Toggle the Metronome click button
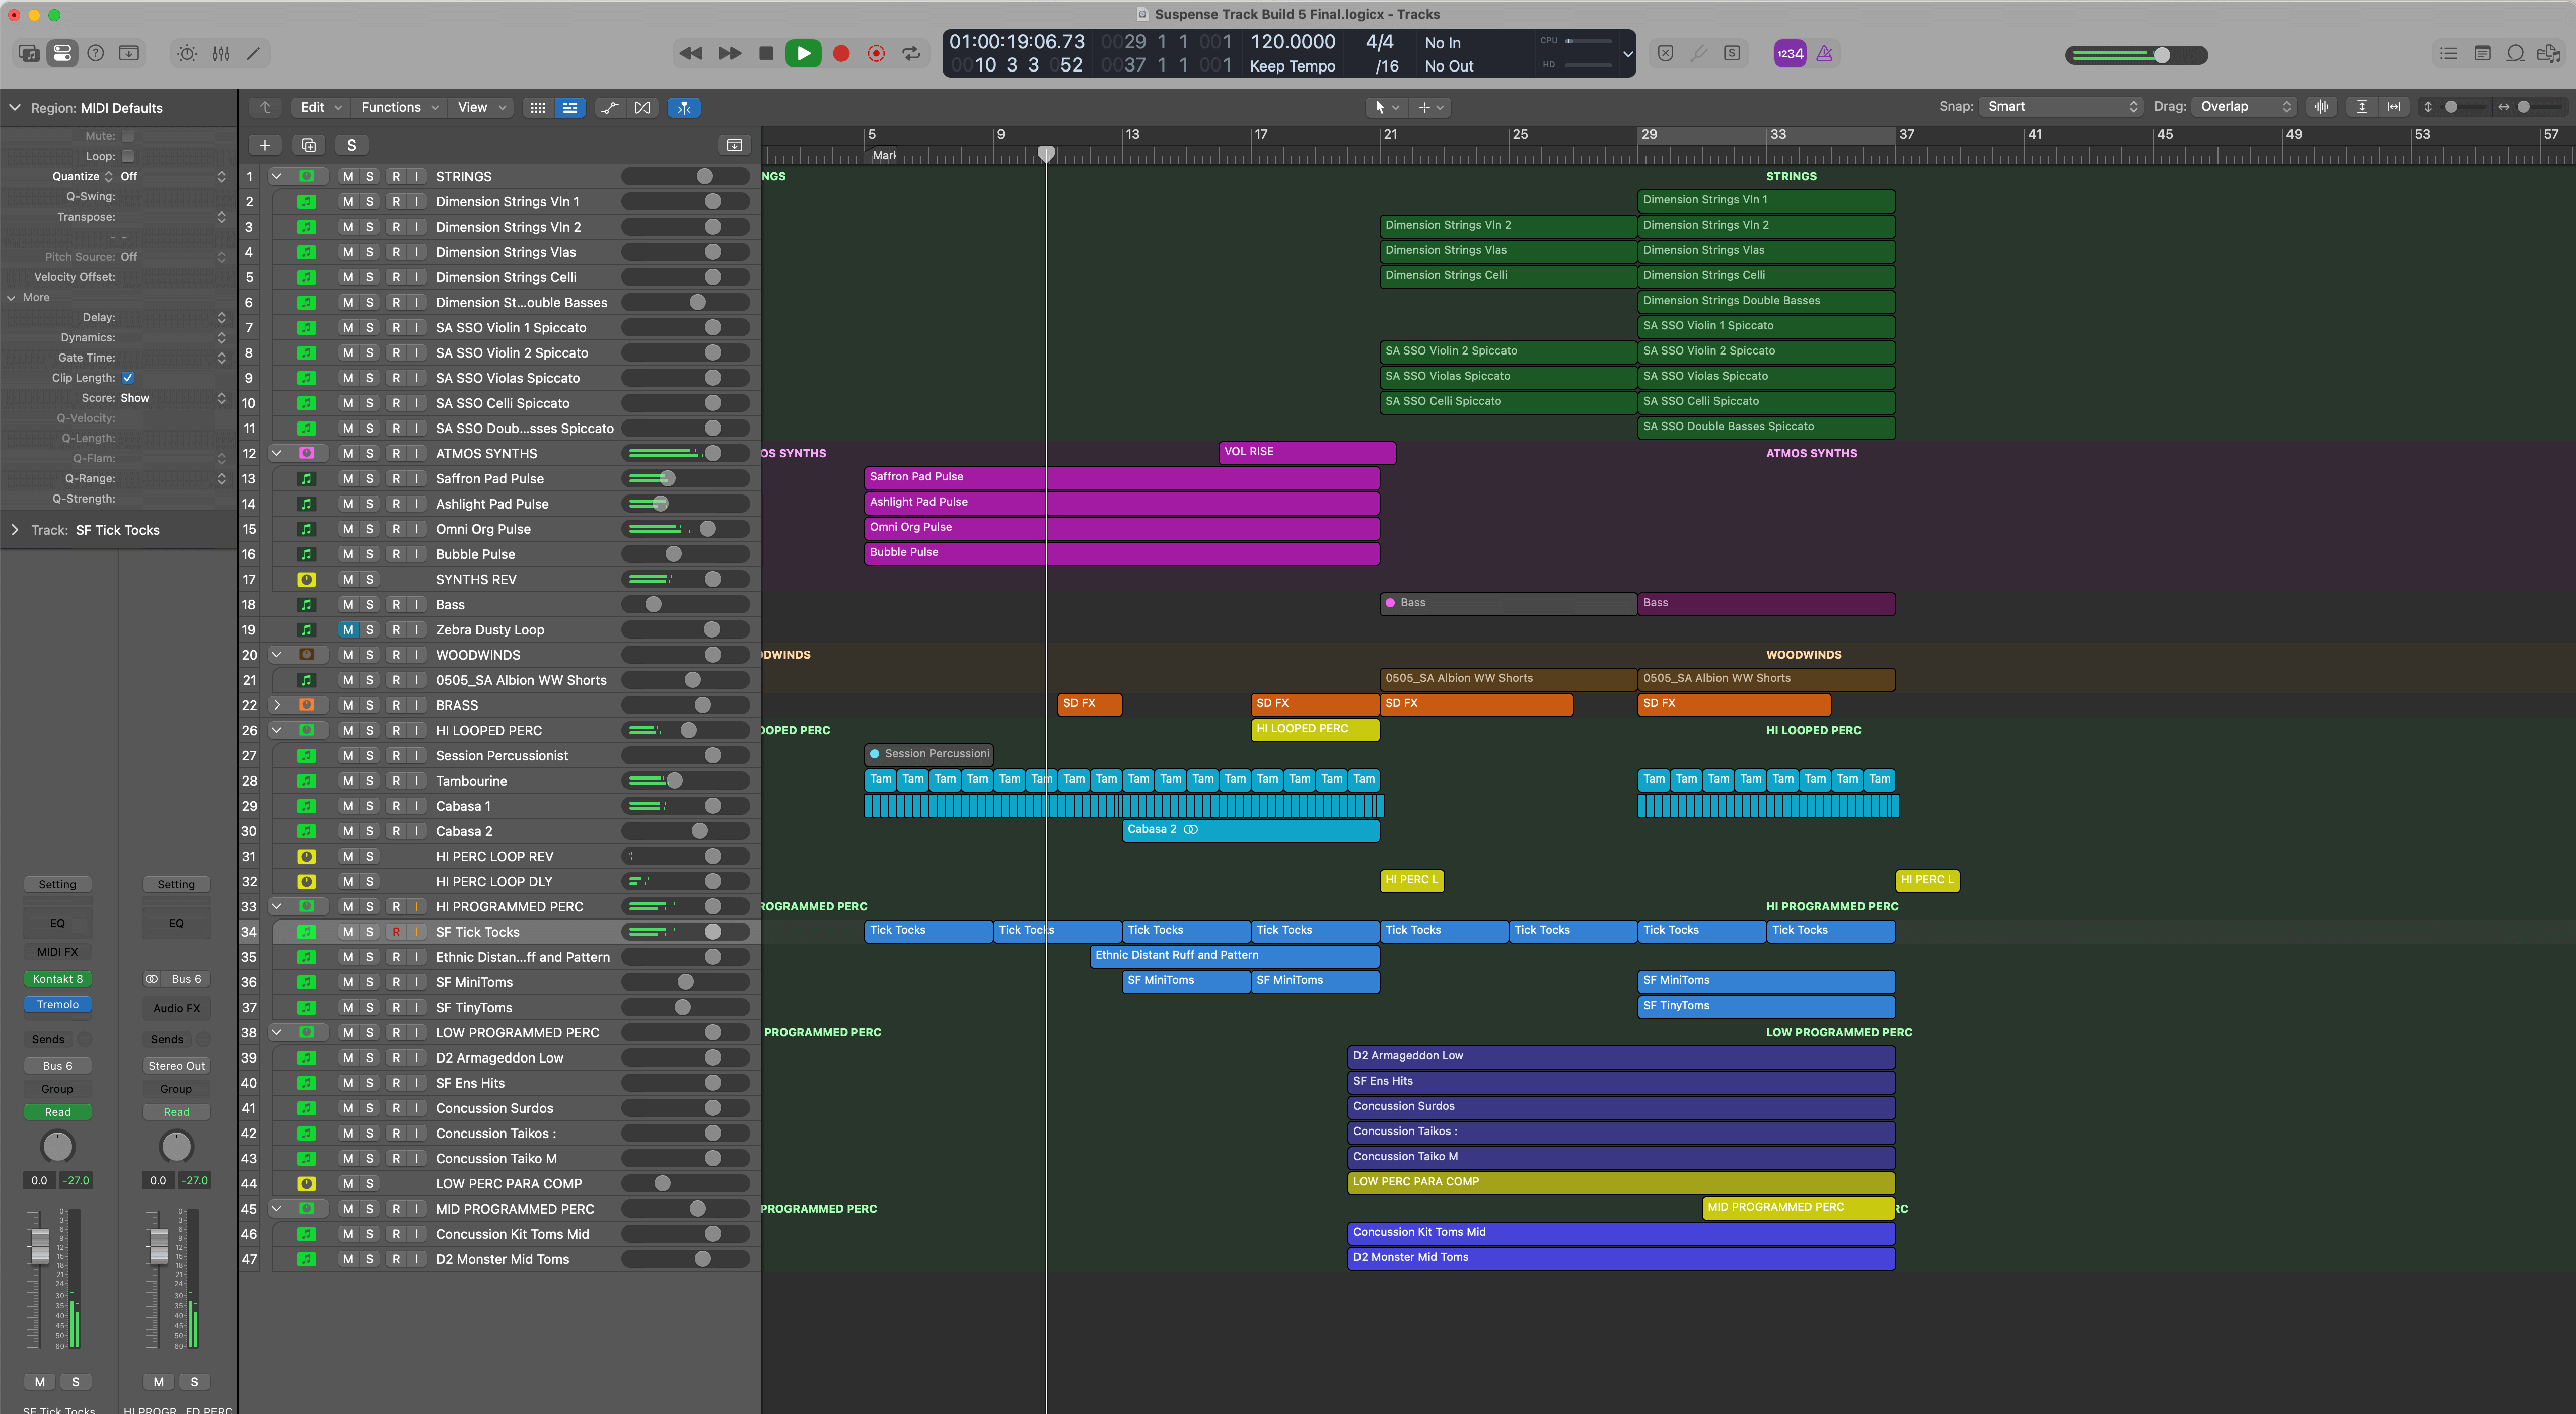The height and width of the screenshot is (1414, 2576). (1824, 54)
